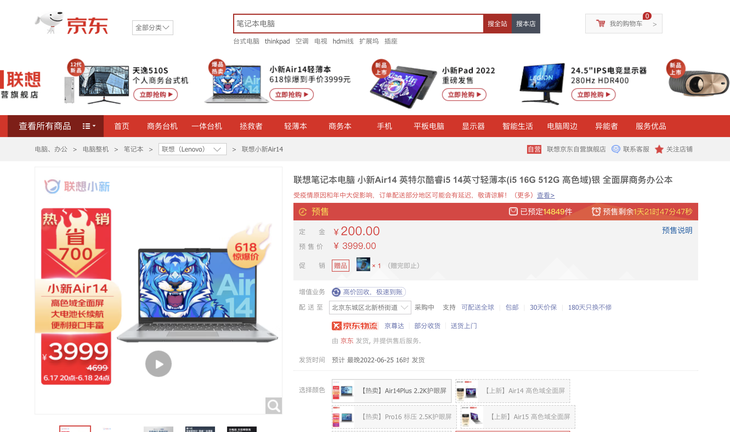Open the 预售说明 link
Image resolution: width=730 pixels, height=432 pixels.
(x=677, y=230)
